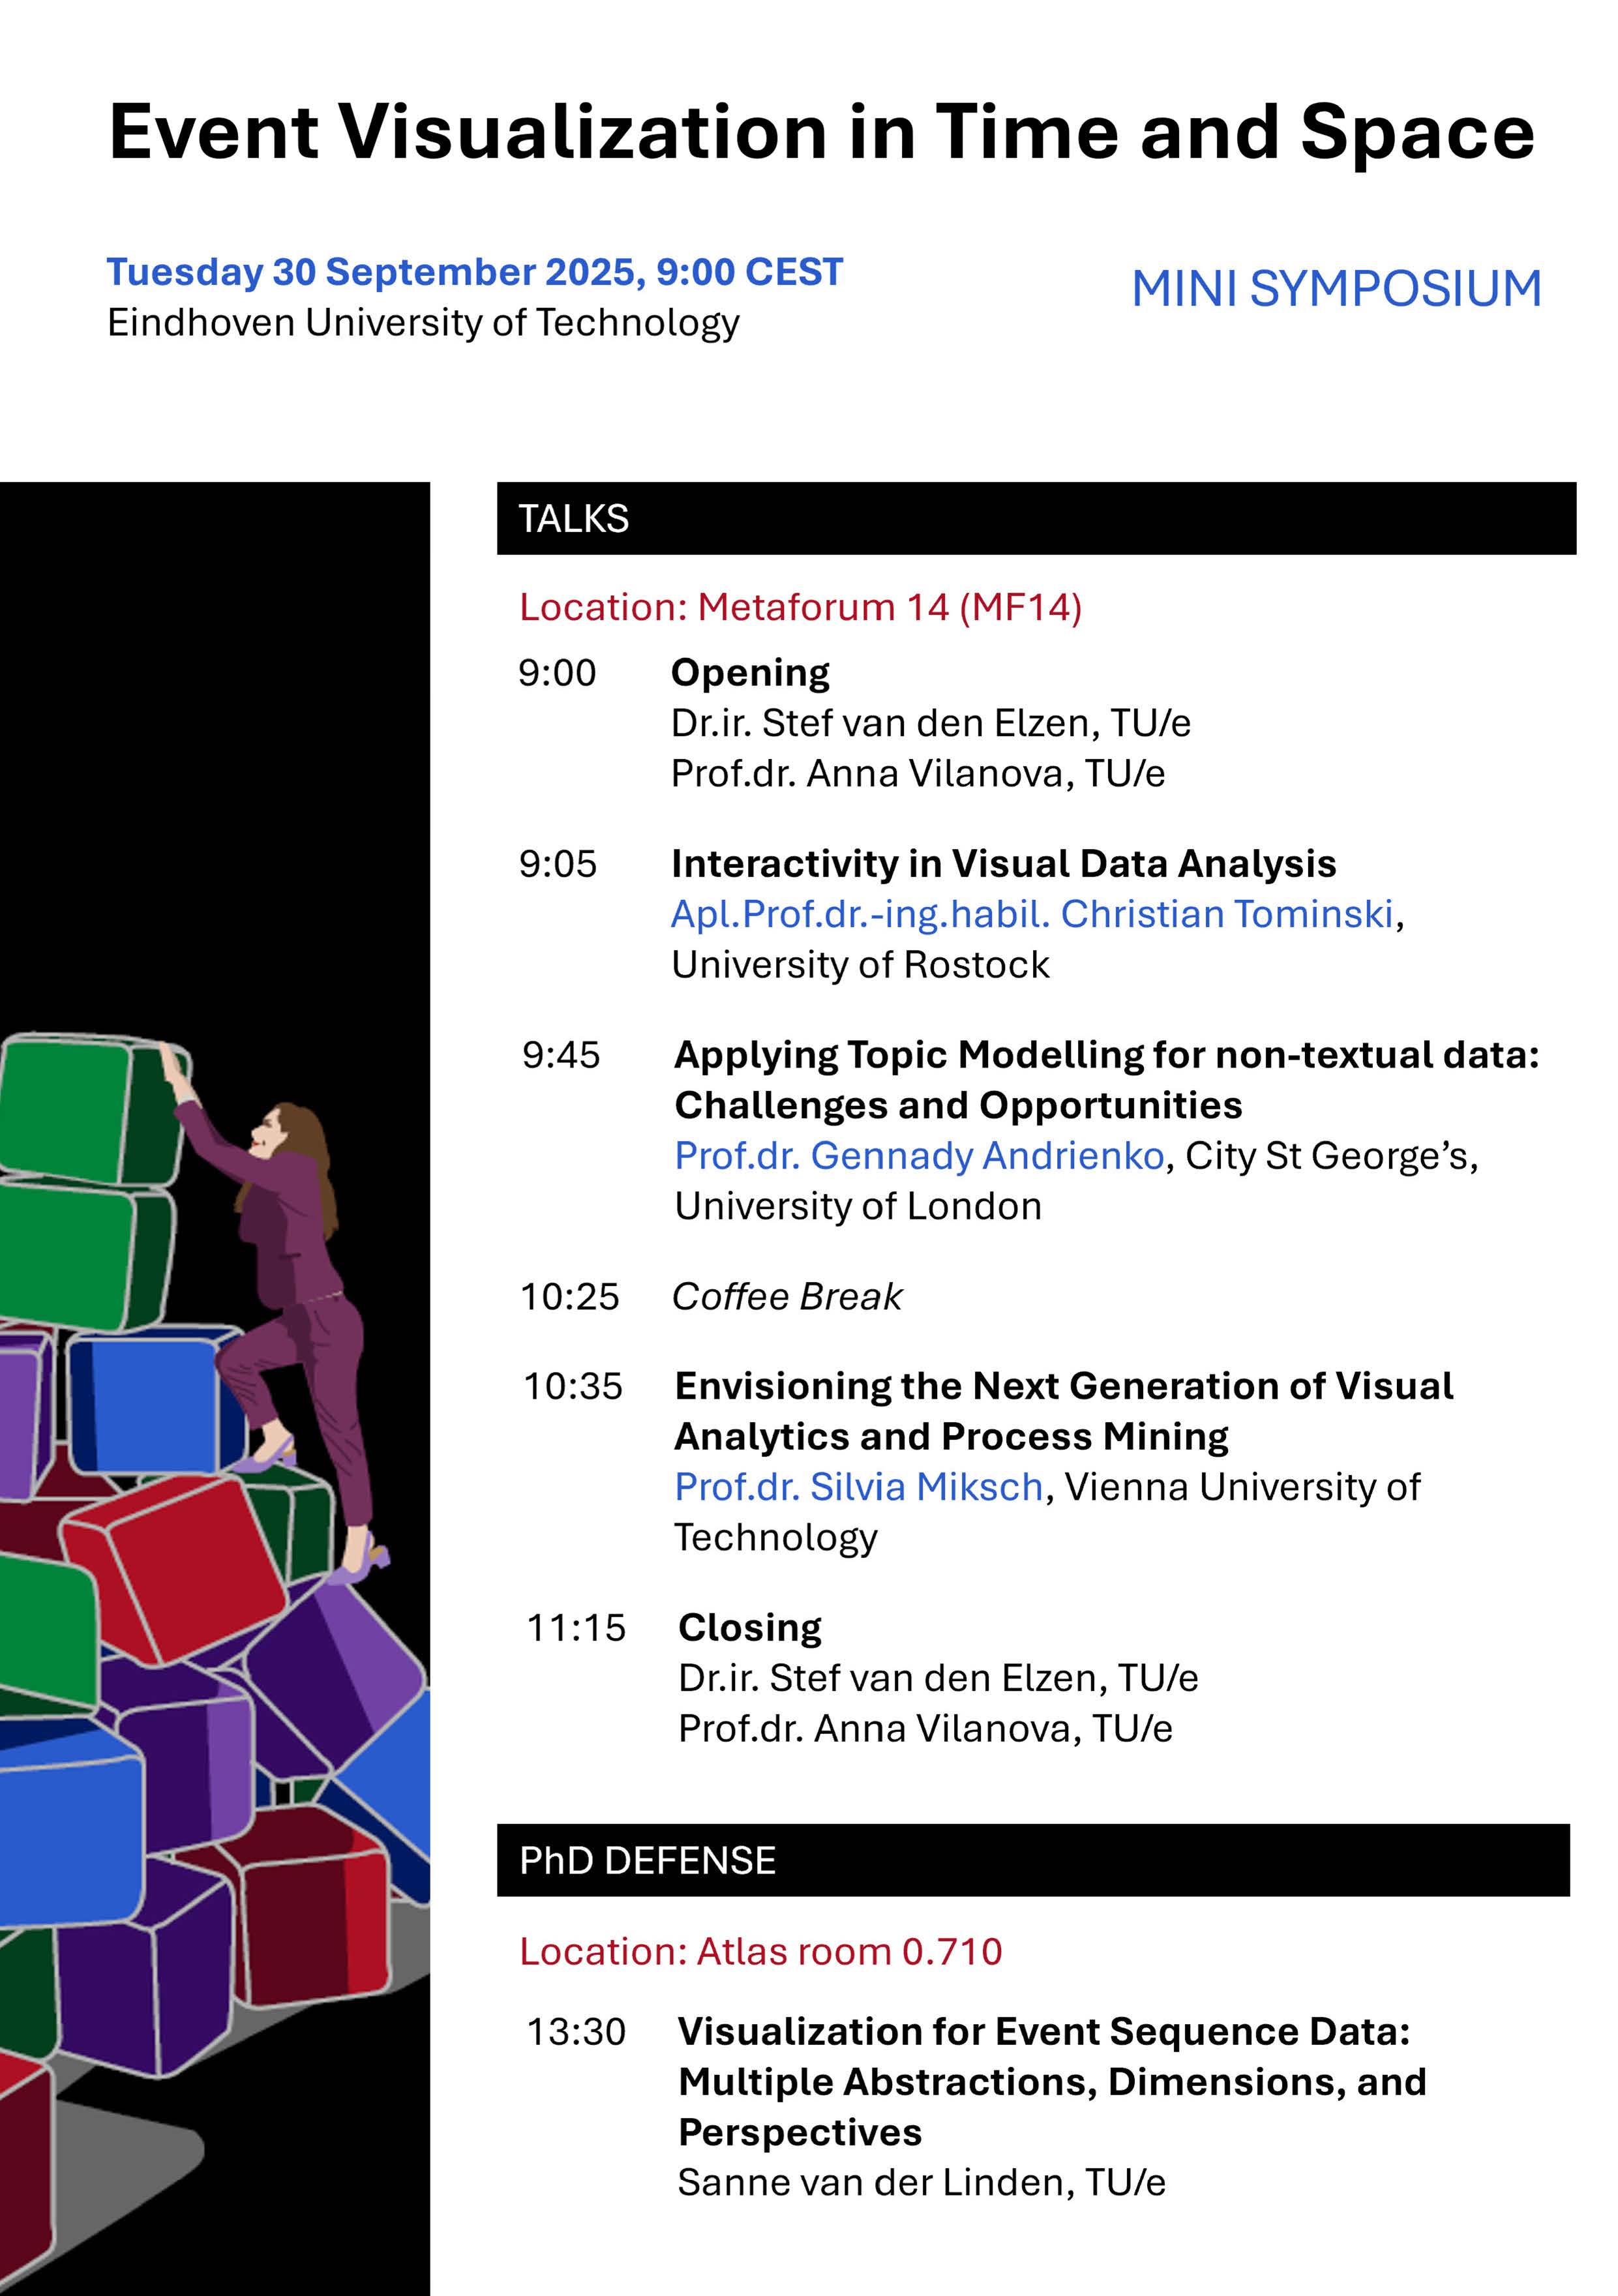Click the TALKS section header bar
1618x2296 pixels.
(x=1035, y=519)
